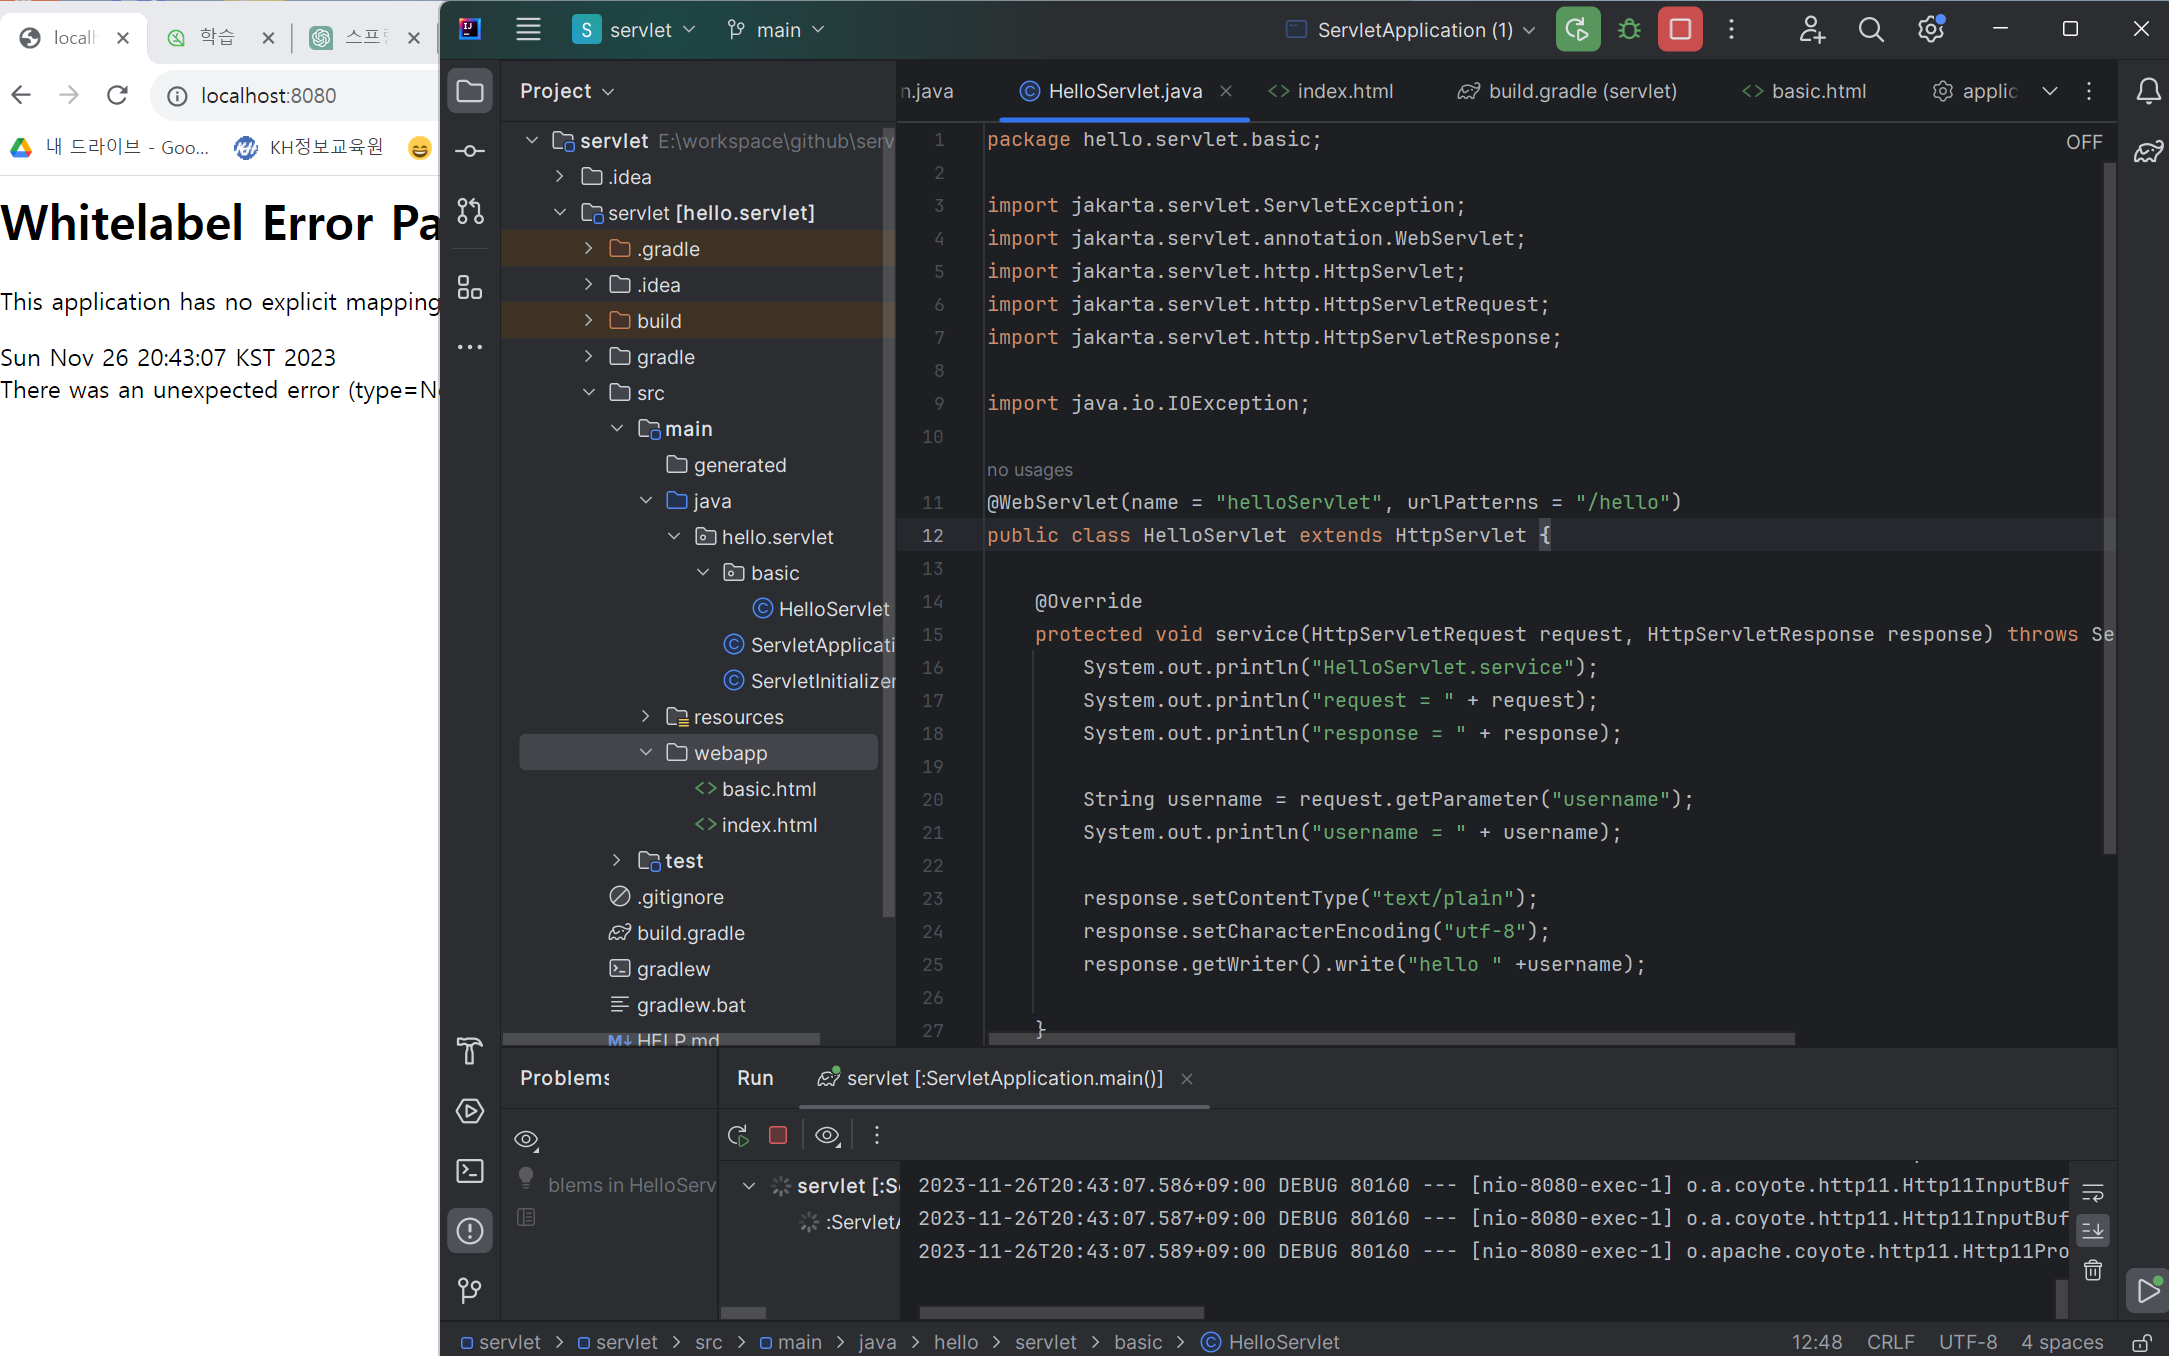Open the Git tool window icon
The width and height of the screenshot is (2169, 1356).
click(x=470, y=1290)
